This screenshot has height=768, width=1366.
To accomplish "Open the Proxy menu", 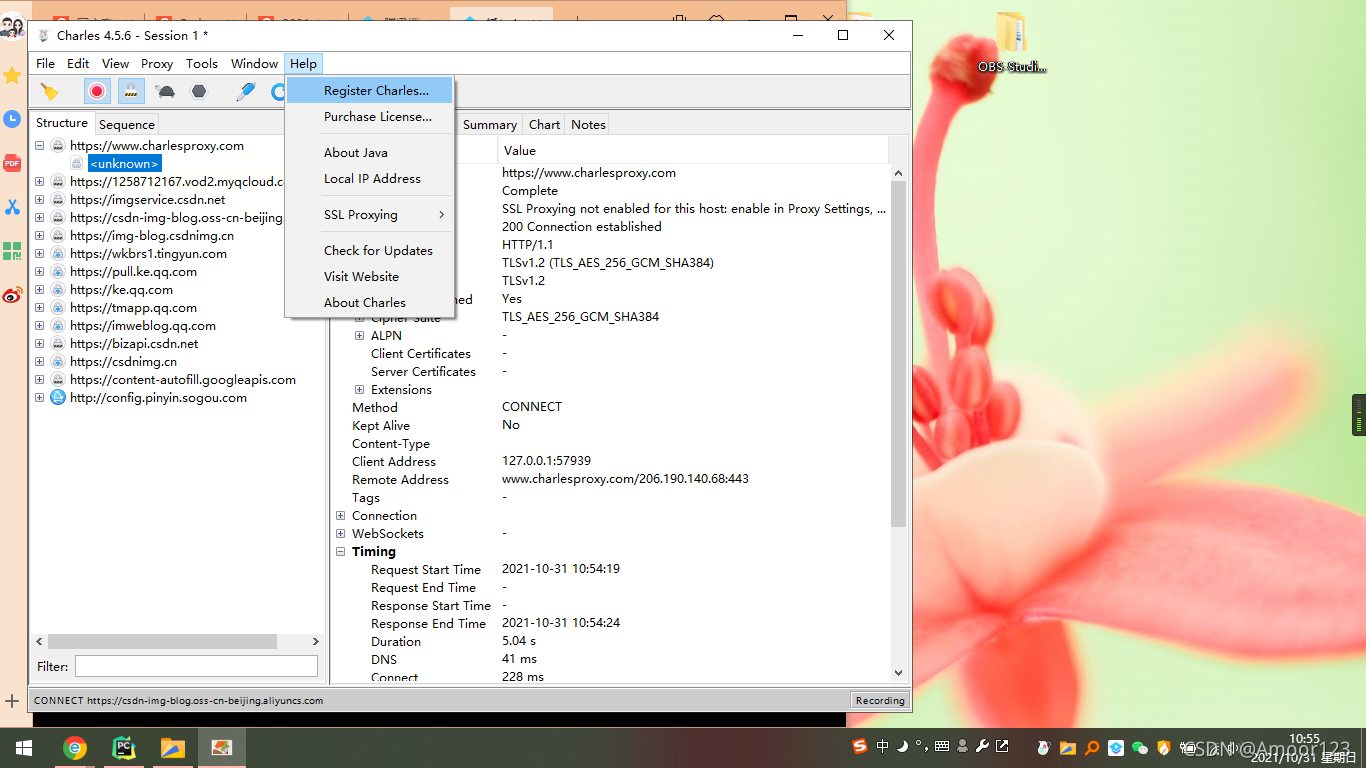I will [157, 63].
